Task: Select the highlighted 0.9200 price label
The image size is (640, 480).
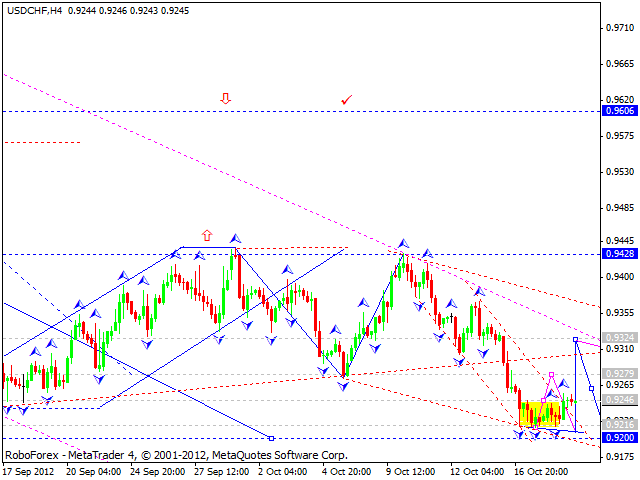Action: [619, 438]
